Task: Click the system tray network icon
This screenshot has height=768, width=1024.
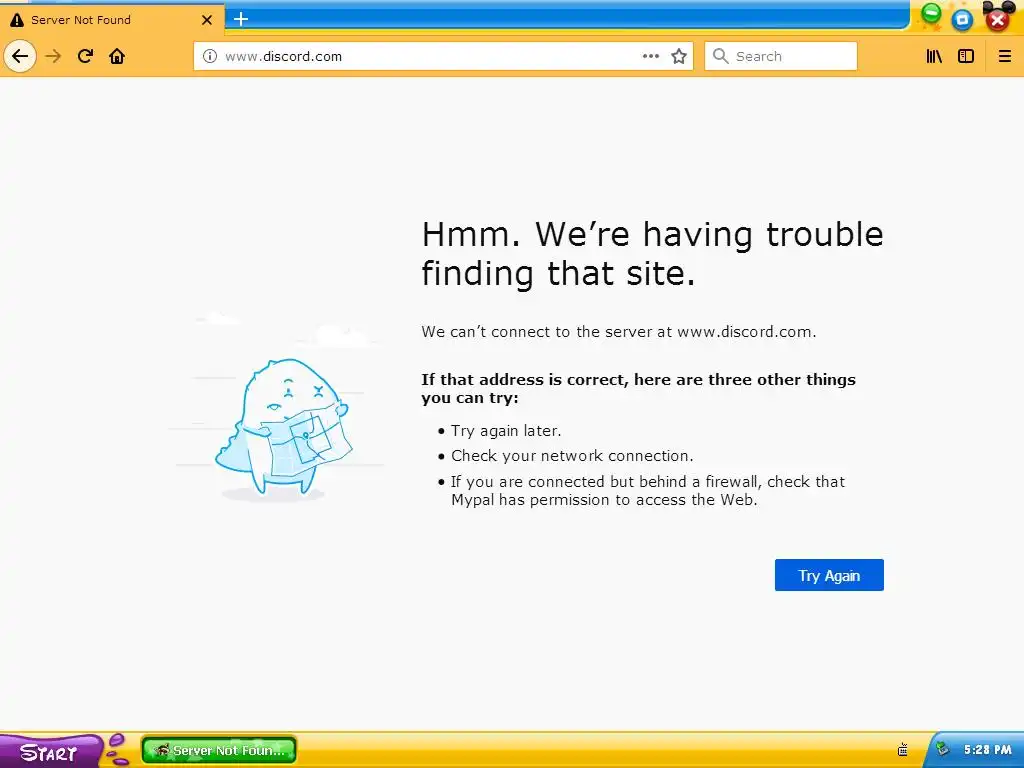Action: (x=942, y=750)
